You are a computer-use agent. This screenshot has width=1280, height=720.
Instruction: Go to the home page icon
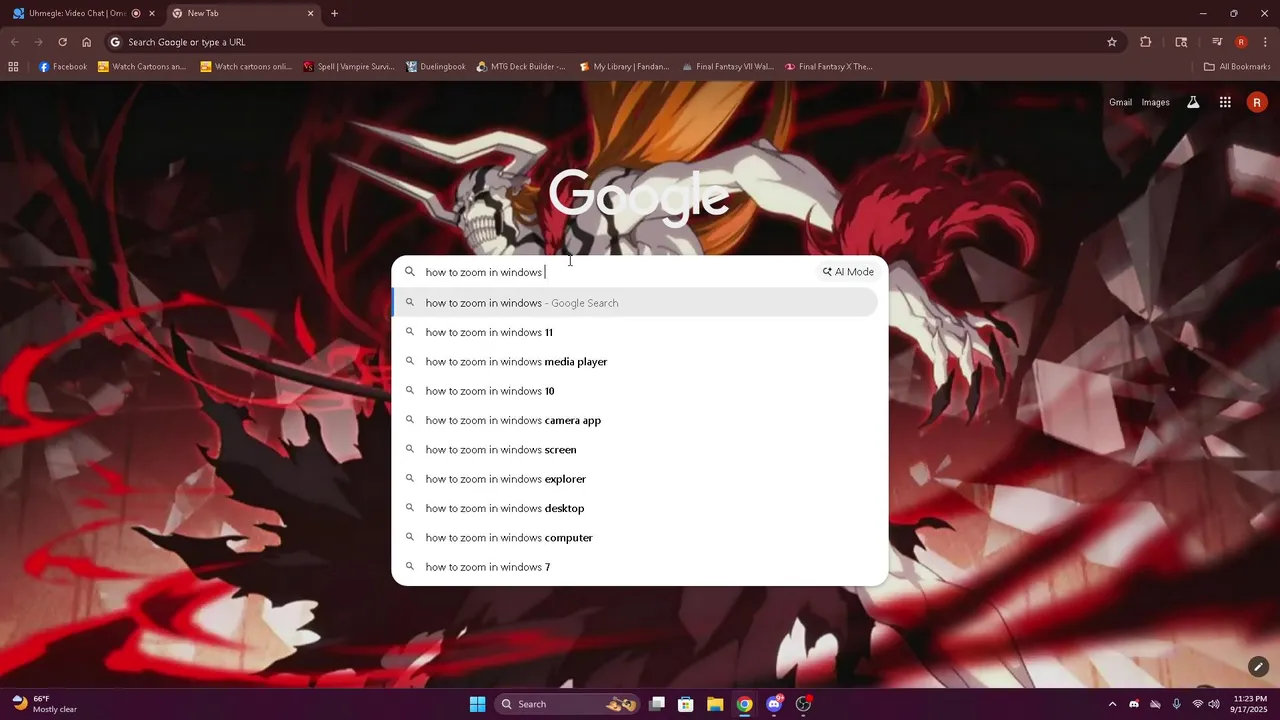pyautogui.click(x=87, y=42)
